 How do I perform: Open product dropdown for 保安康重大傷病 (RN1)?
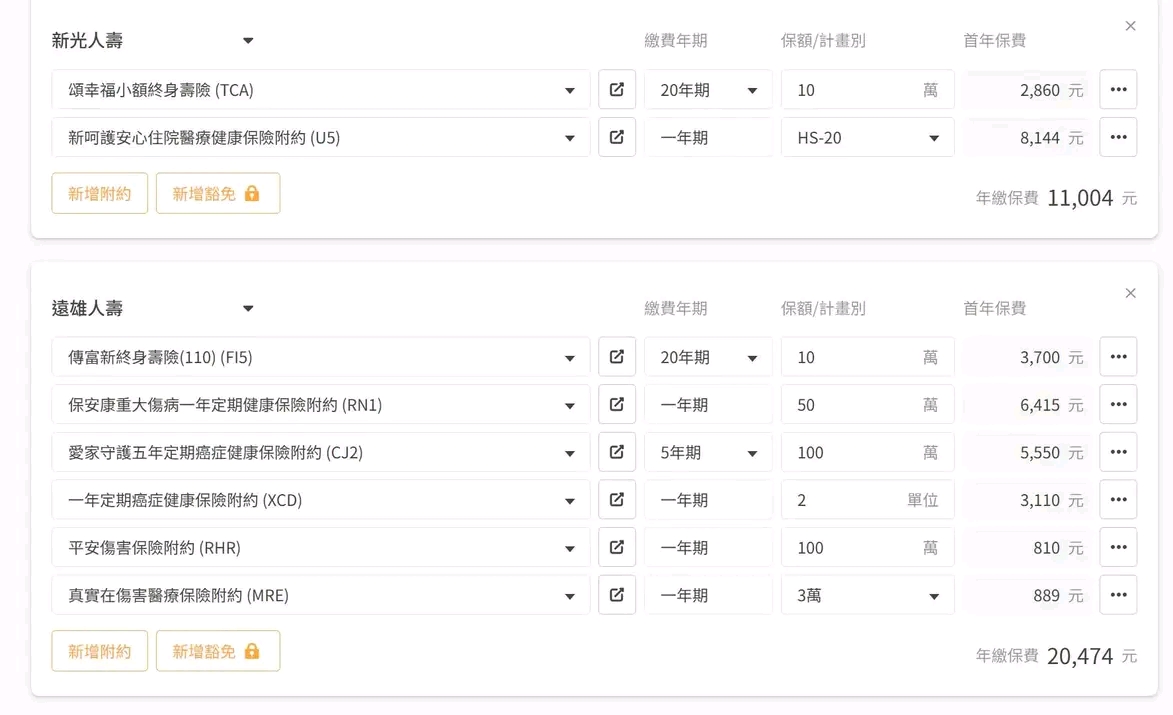pos(321,405)
